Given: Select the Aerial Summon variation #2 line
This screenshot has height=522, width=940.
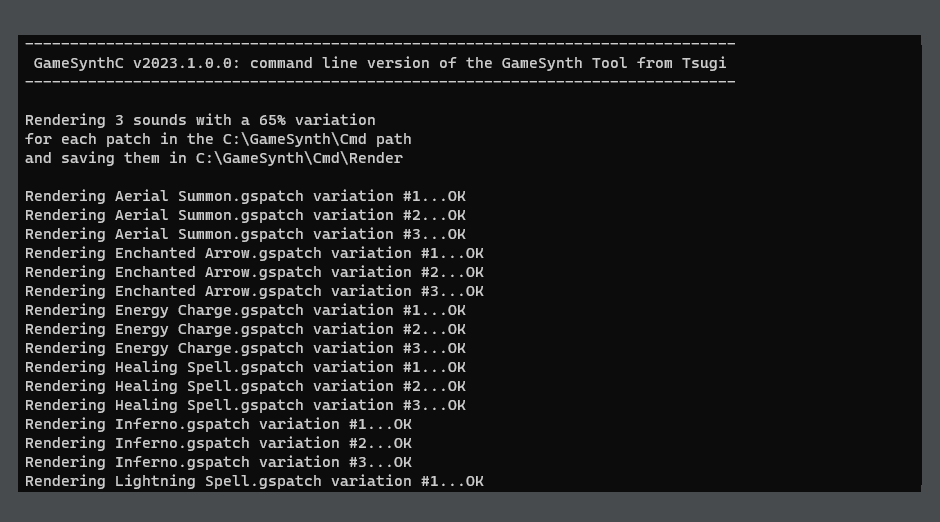Looking at the screenshot, I should [245, 215].
